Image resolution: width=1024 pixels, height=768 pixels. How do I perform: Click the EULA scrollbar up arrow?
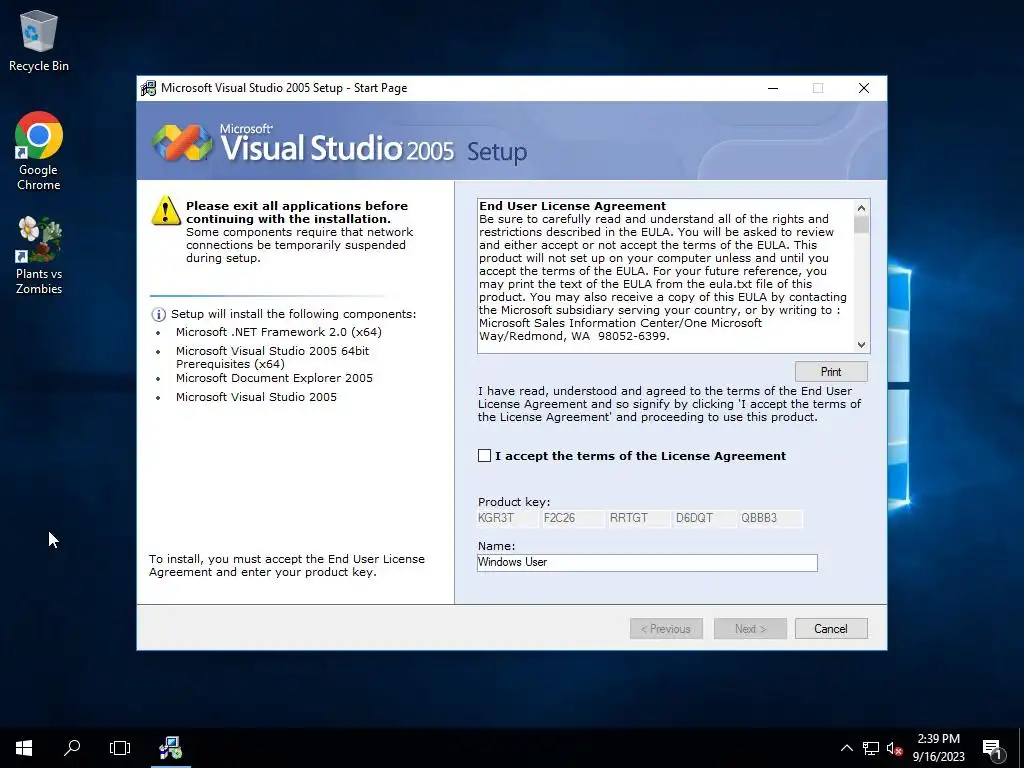[861, 208]
